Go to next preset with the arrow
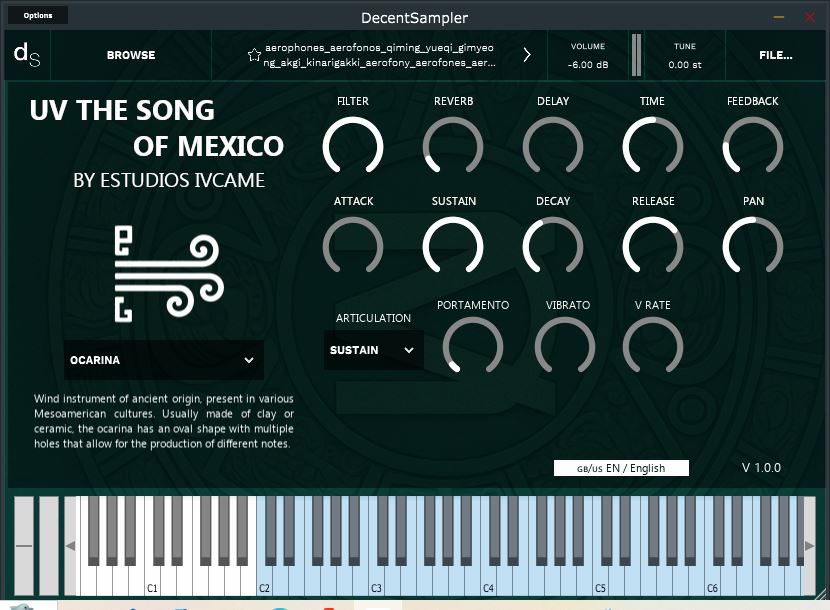 coord(527,55)
